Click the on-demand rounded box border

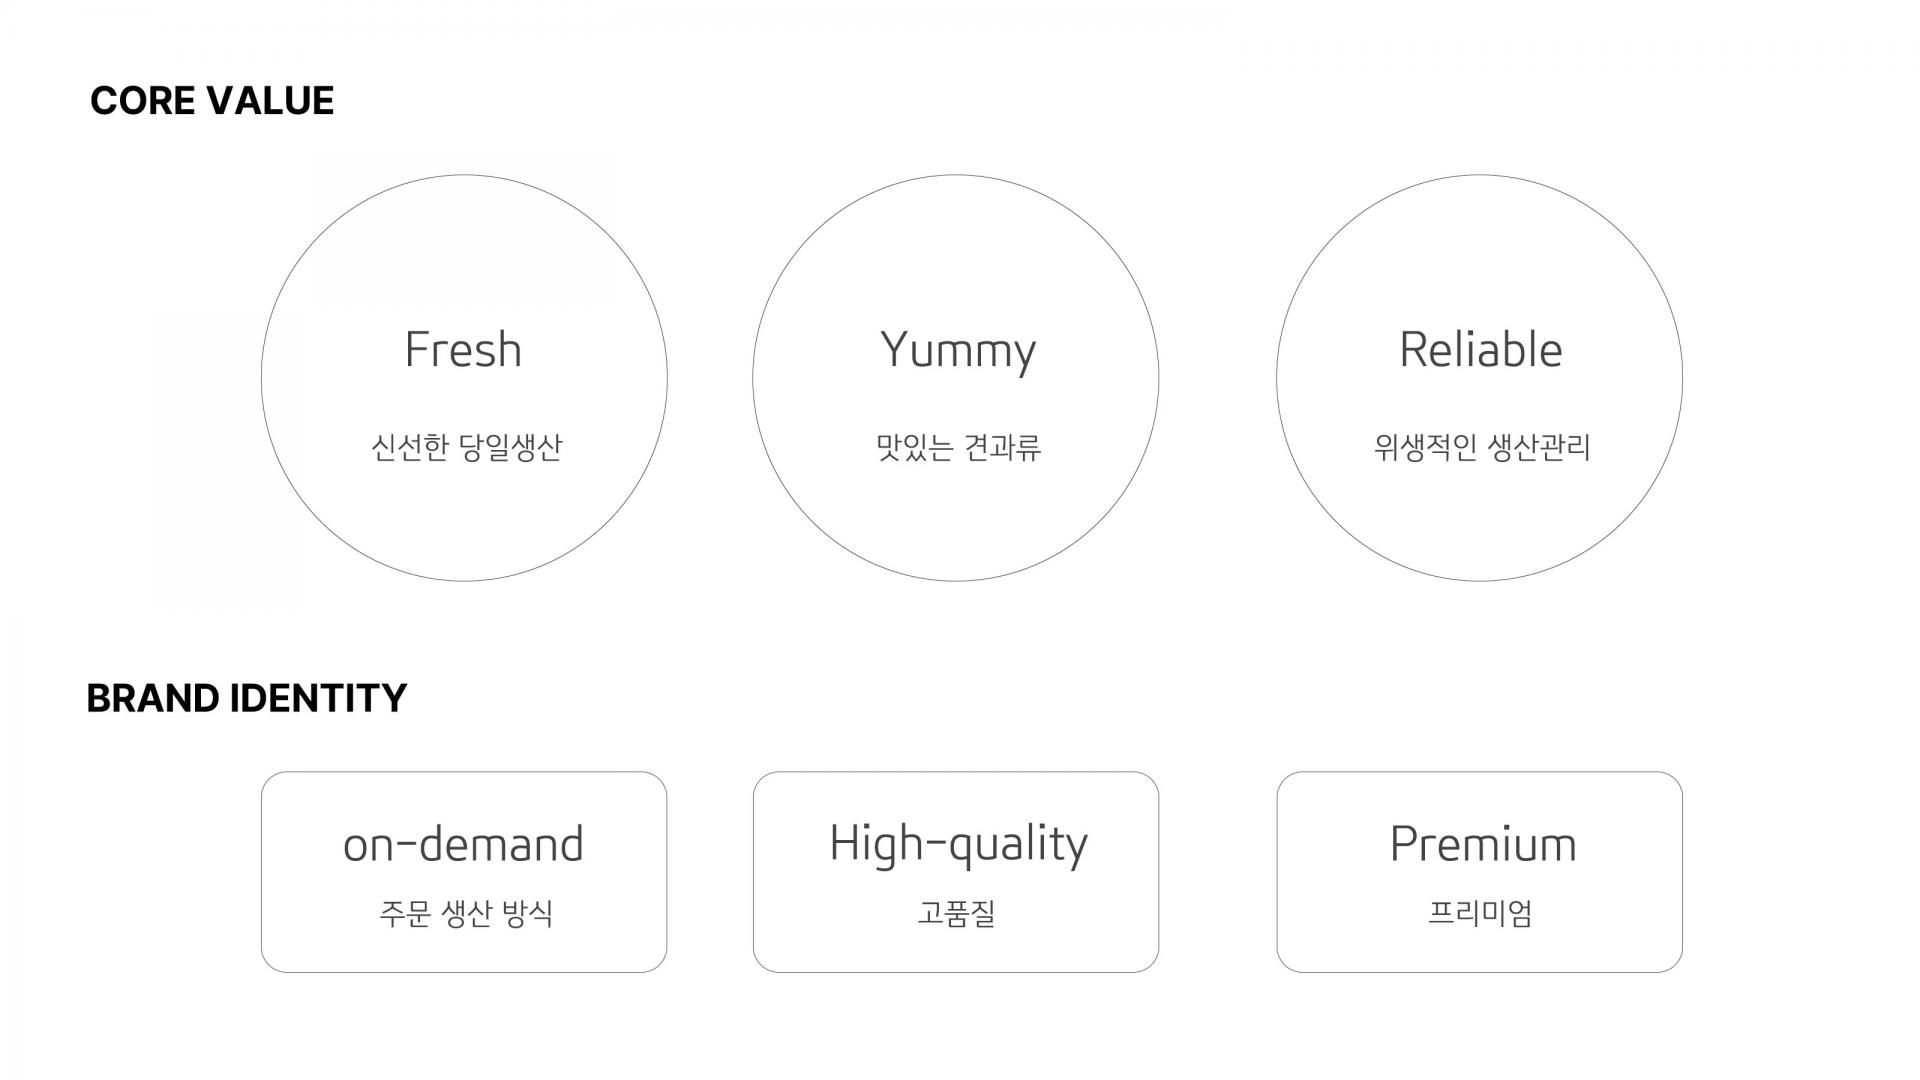[x=464, y=772]
